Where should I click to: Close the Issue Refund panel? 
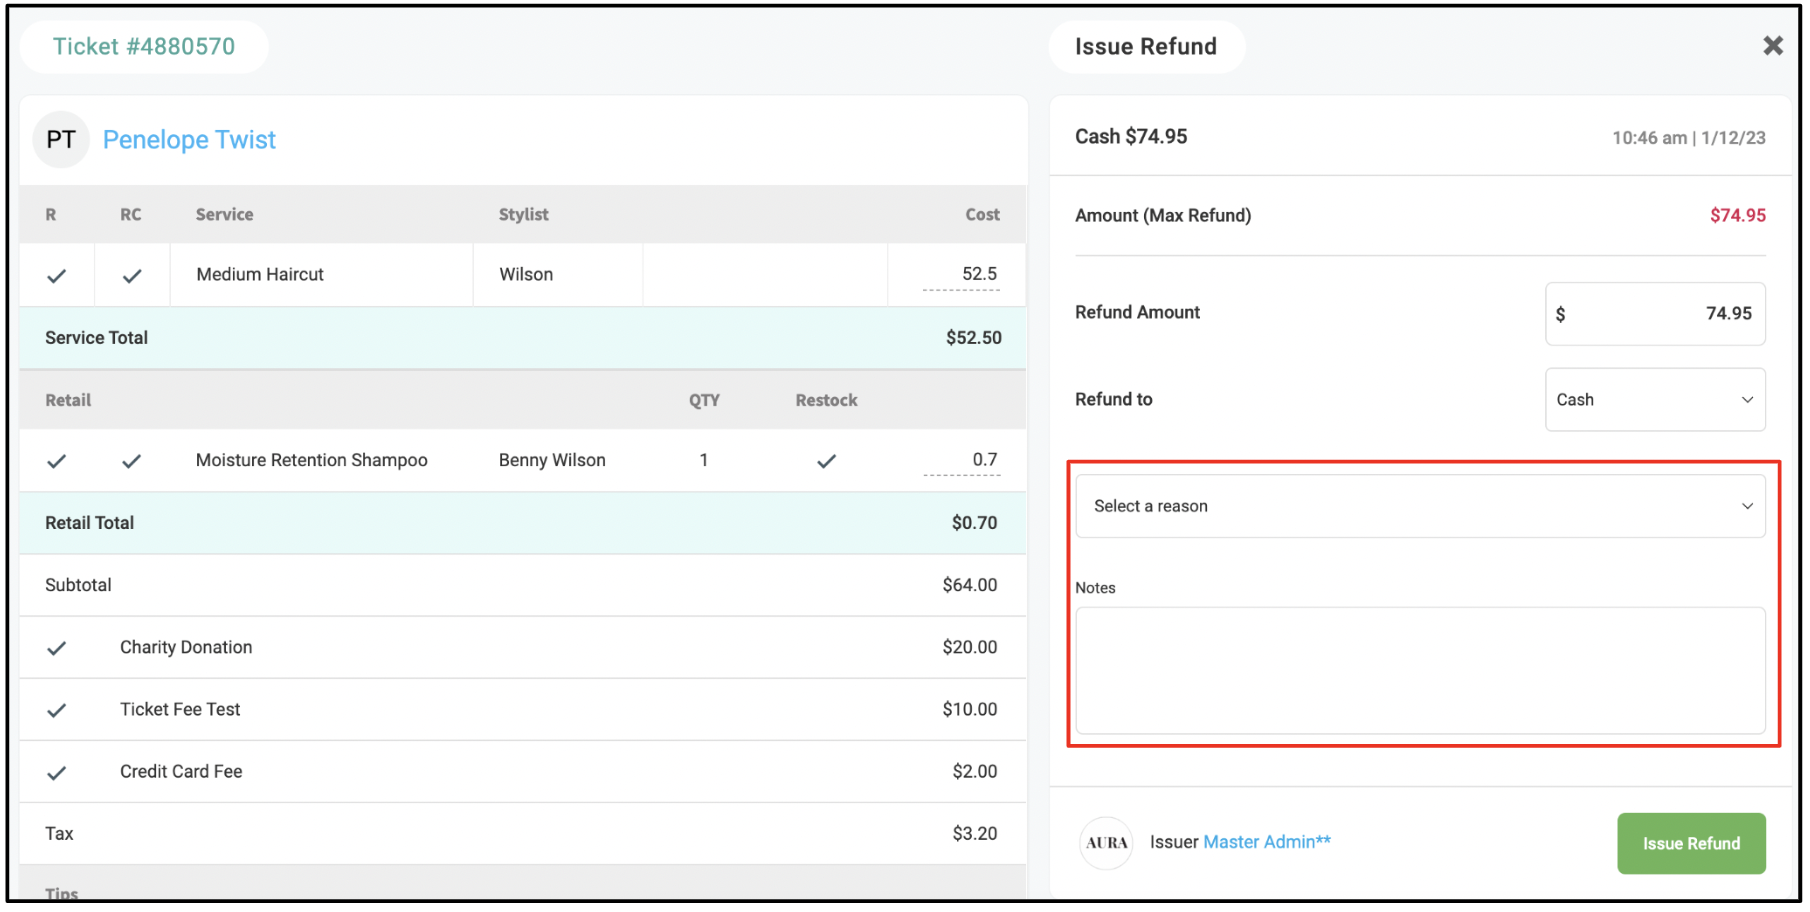pos(1772,46)
